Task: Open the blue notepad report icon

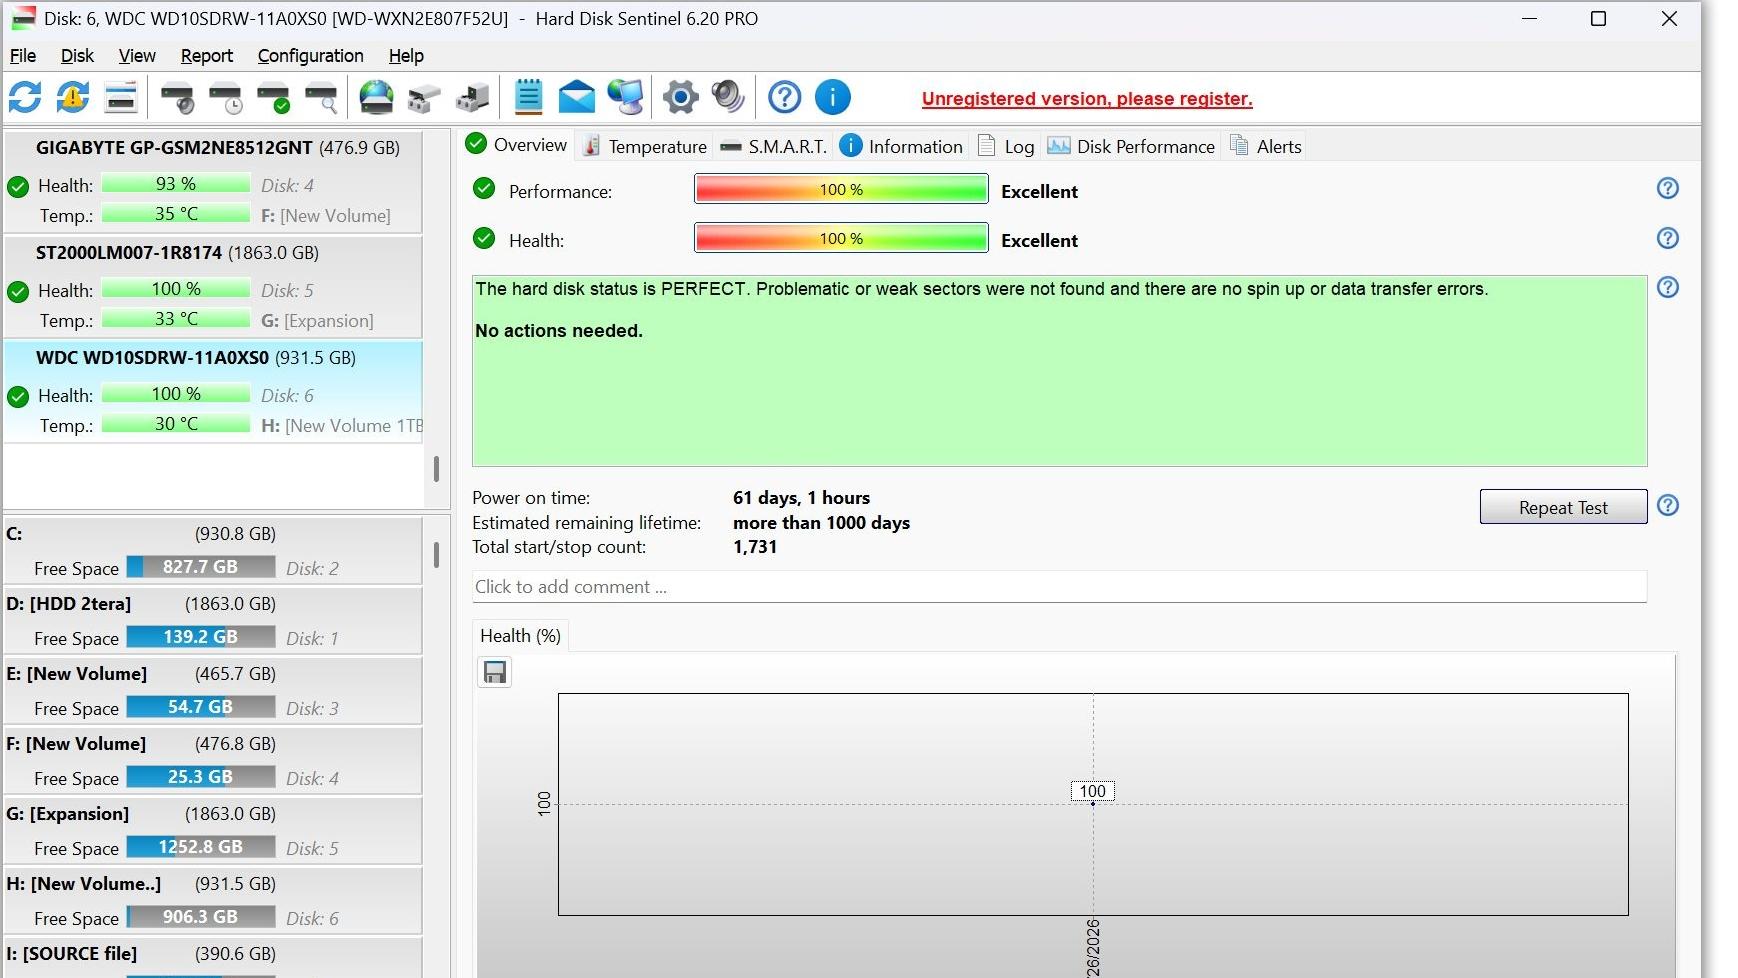Action: coord(528,98)
